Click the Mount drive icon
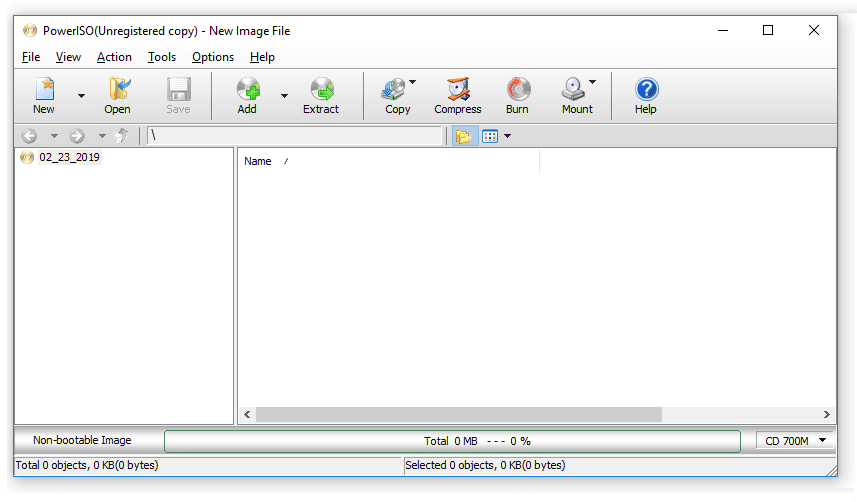This screenshot has height=502, width=857. (573, 89)
